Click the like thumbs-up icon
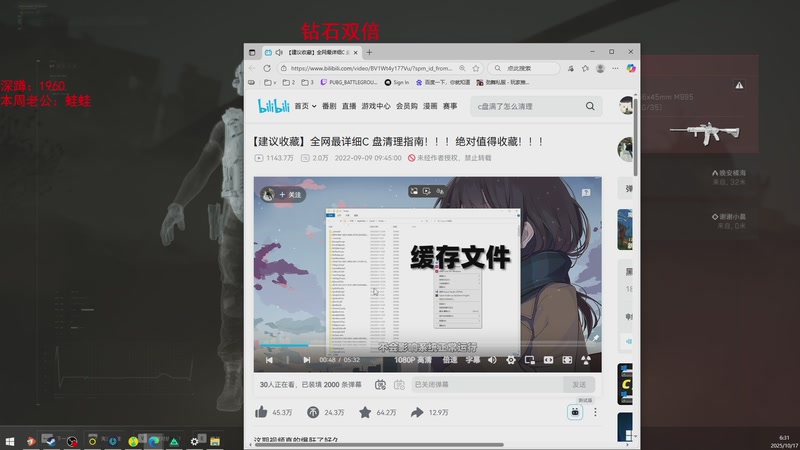The image size is (800, 450). [x=261, y=412]
